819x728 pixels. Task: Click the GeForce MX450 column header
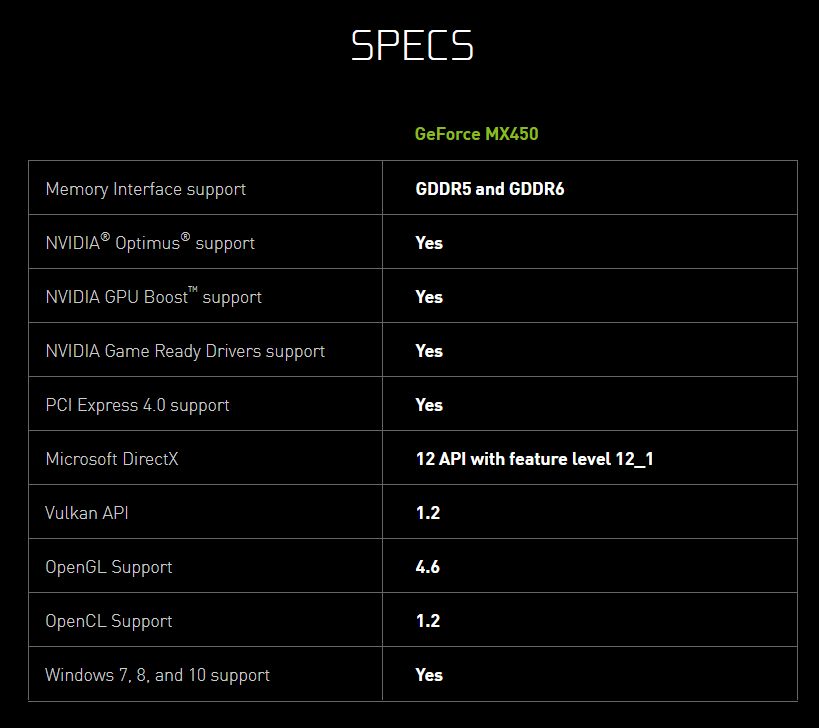point(476,134)
